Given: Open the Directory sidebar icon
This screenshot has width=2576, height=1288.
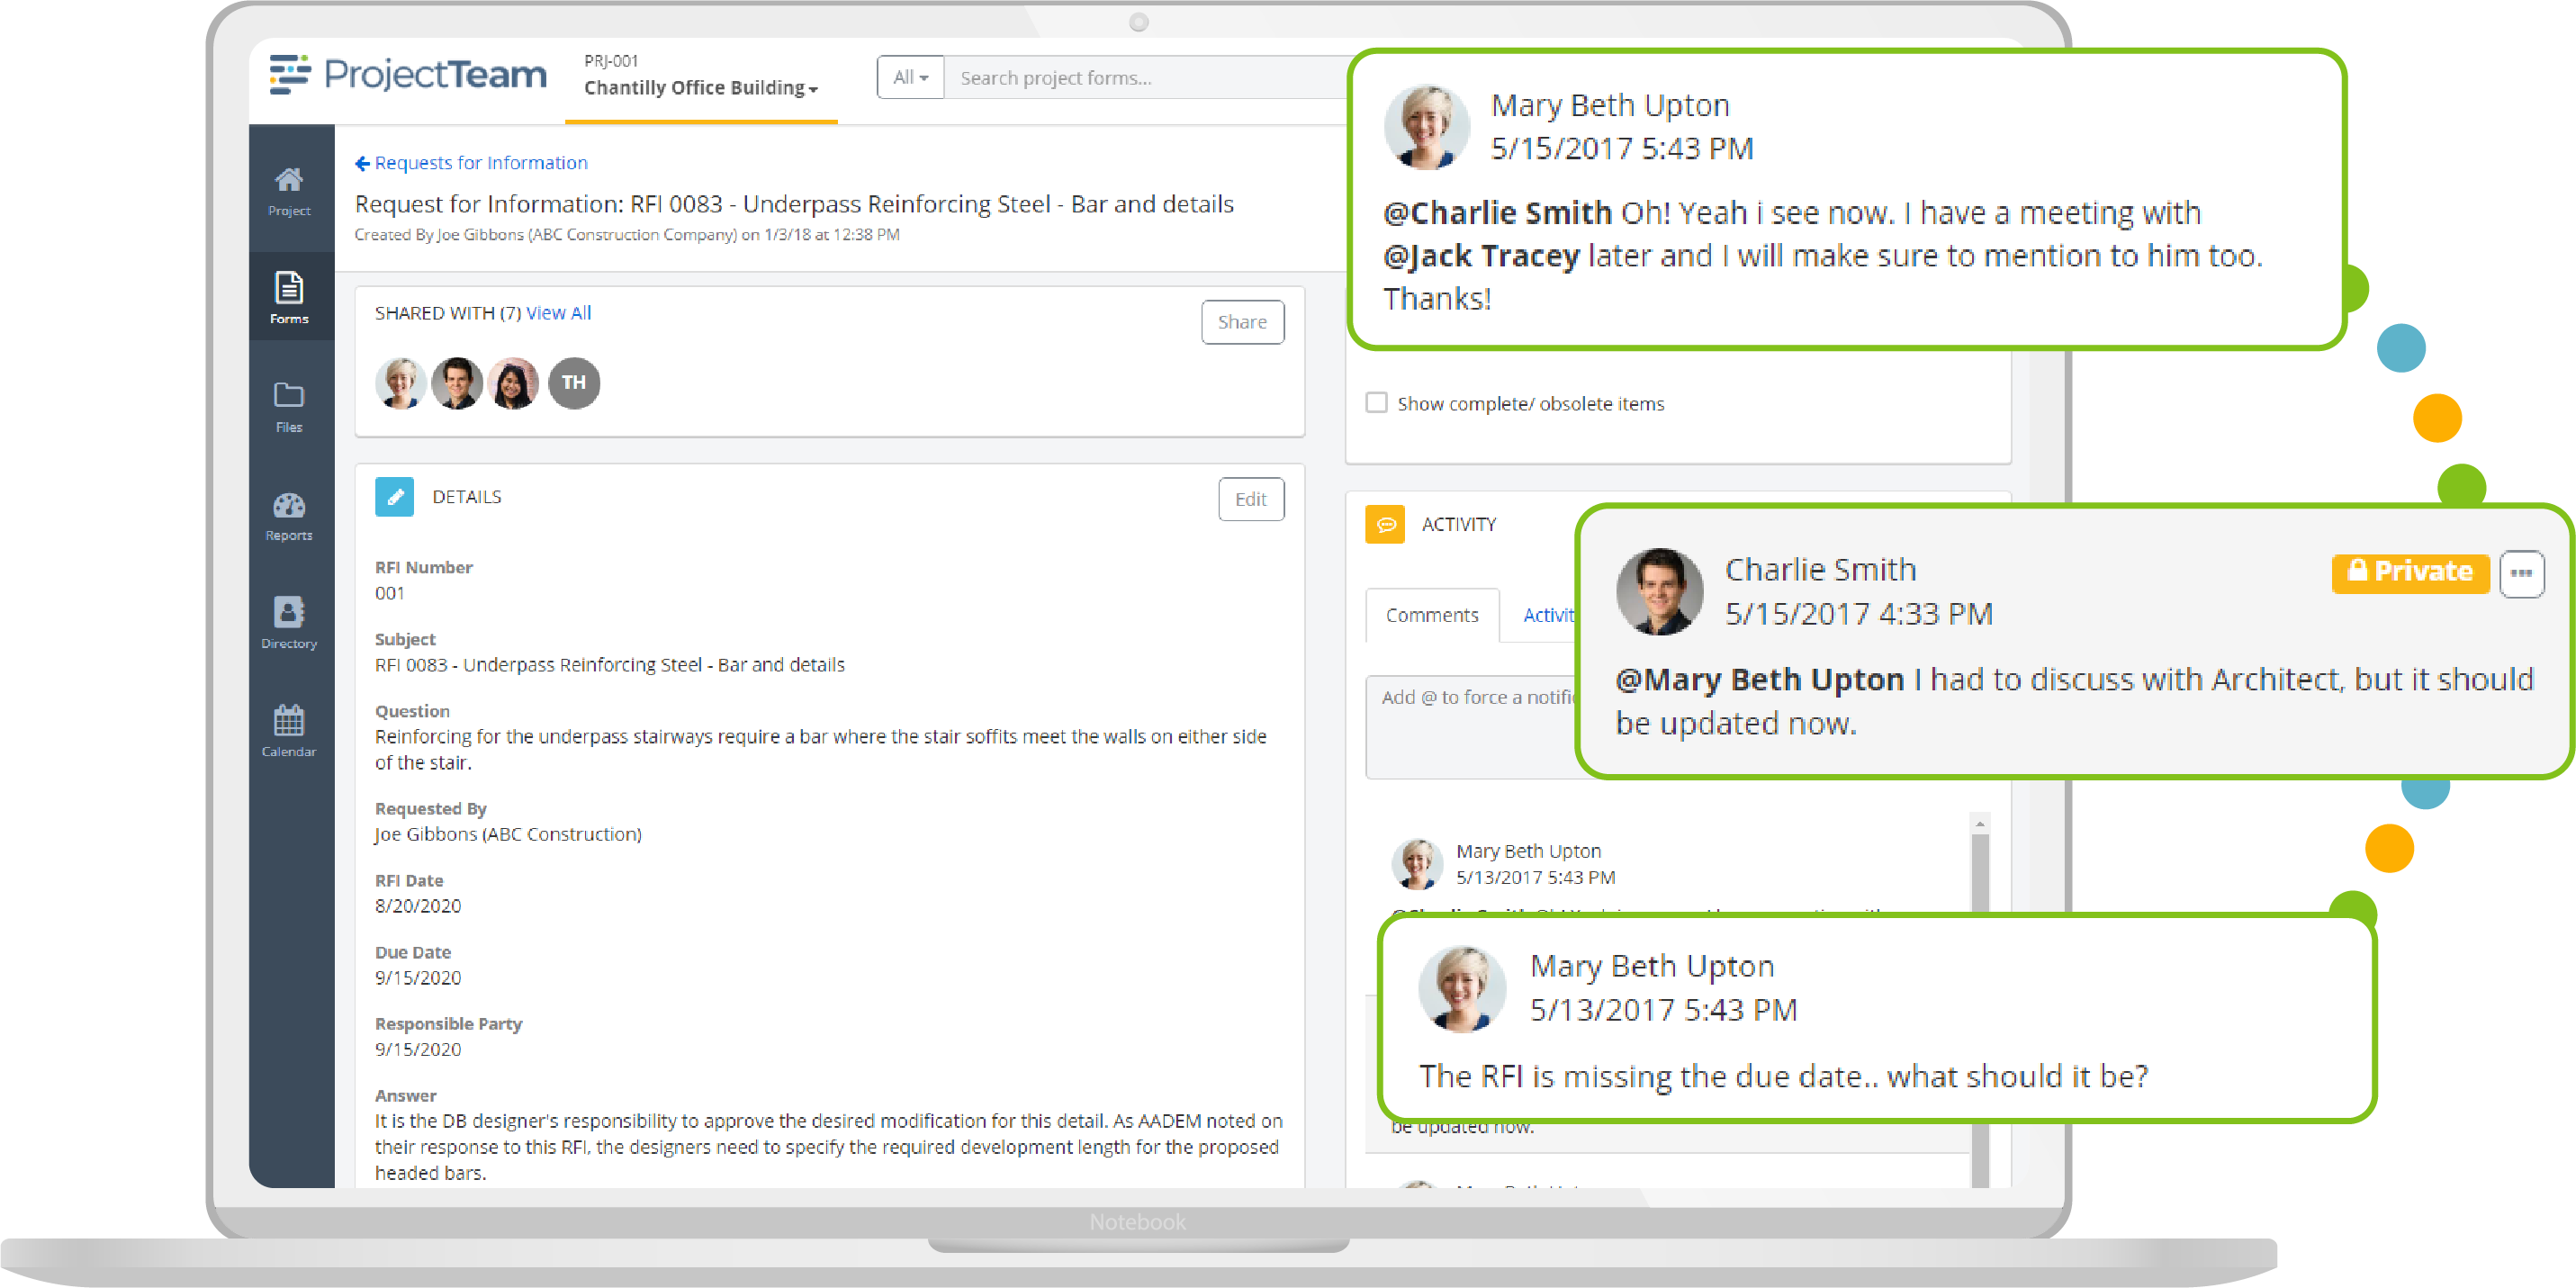Looking at the screenshot, I should pyautogui.click(x=289, y=623).
